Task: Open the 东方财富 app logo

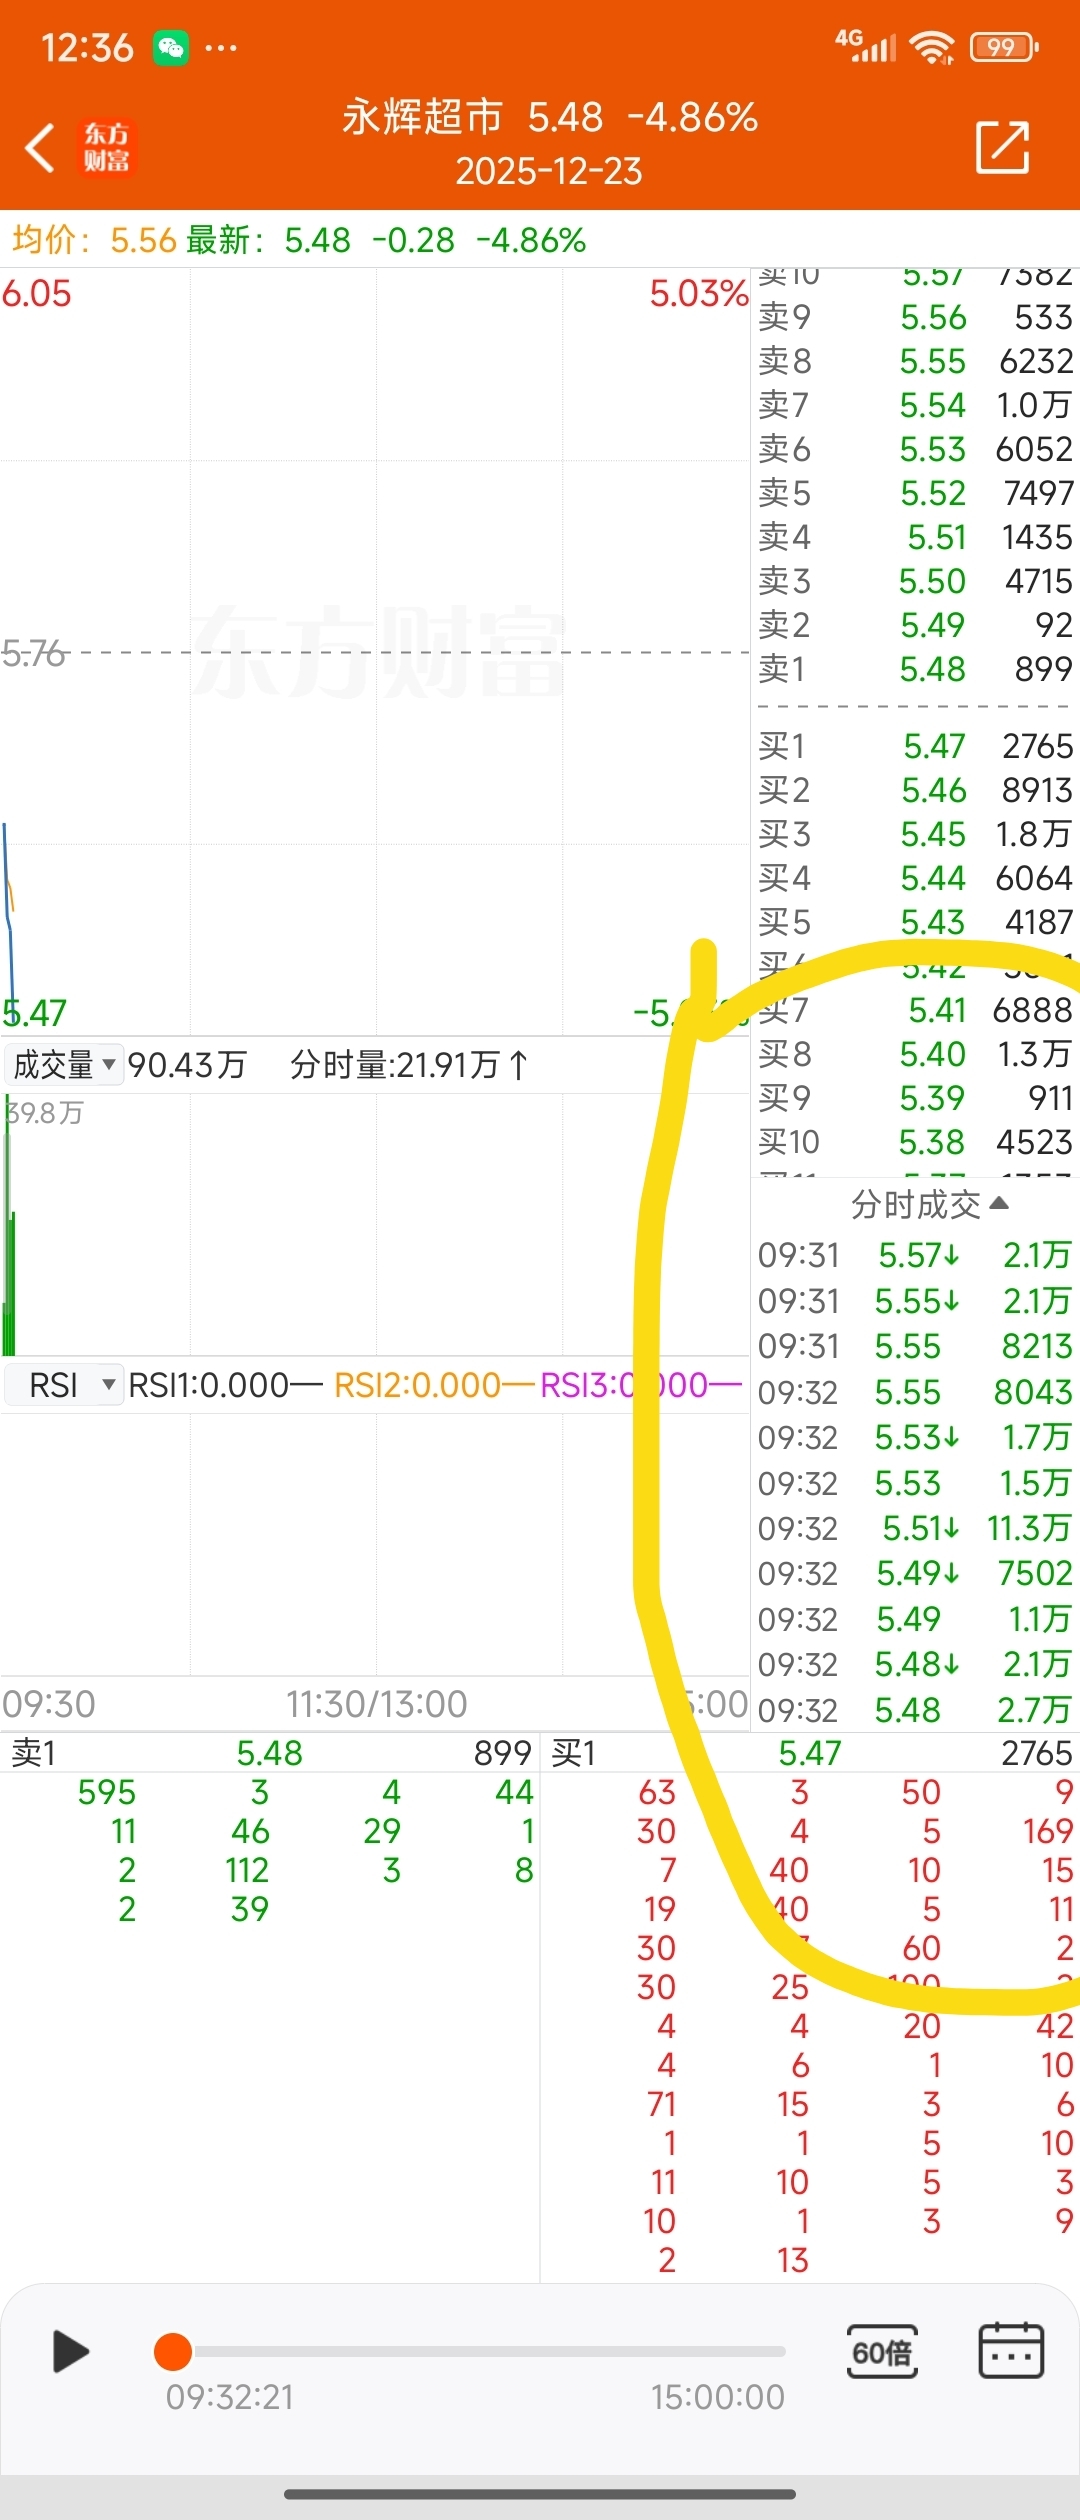Action: 106,148
